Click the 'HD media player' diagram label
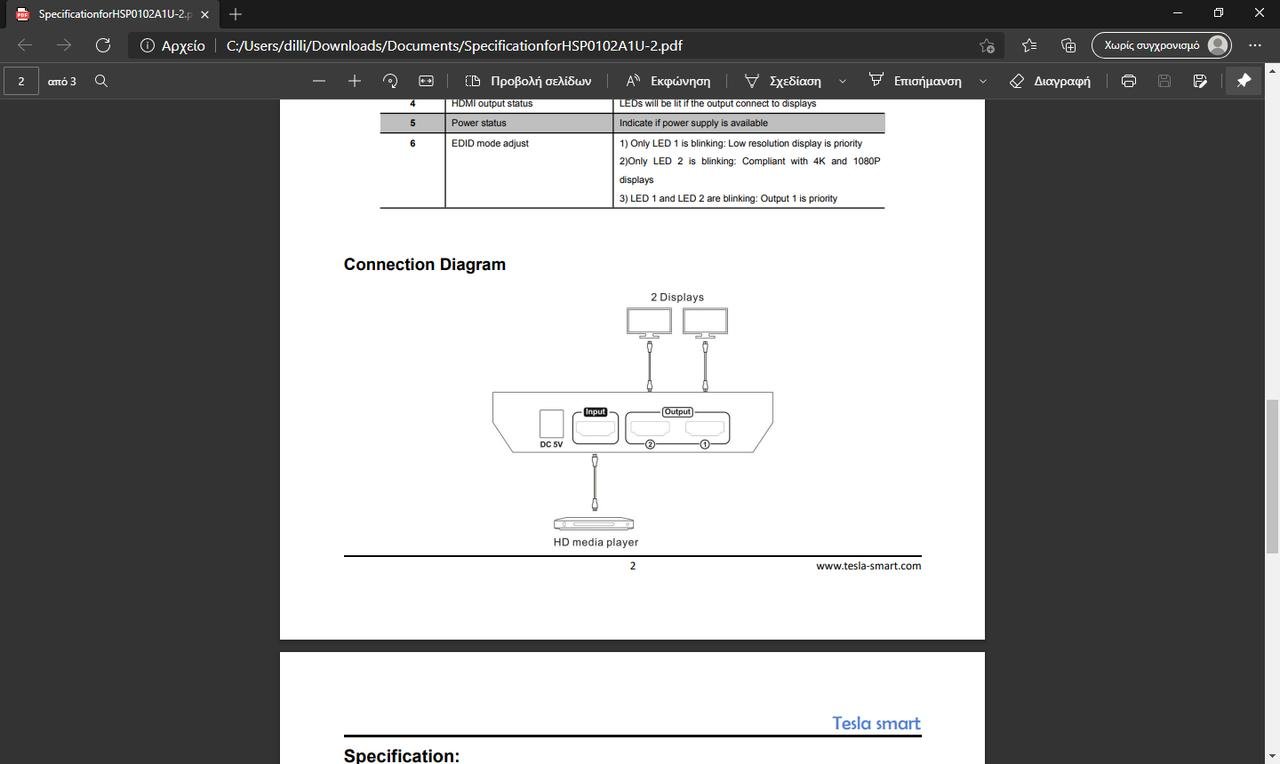1280x764 pixels. (x=596, y=542)
